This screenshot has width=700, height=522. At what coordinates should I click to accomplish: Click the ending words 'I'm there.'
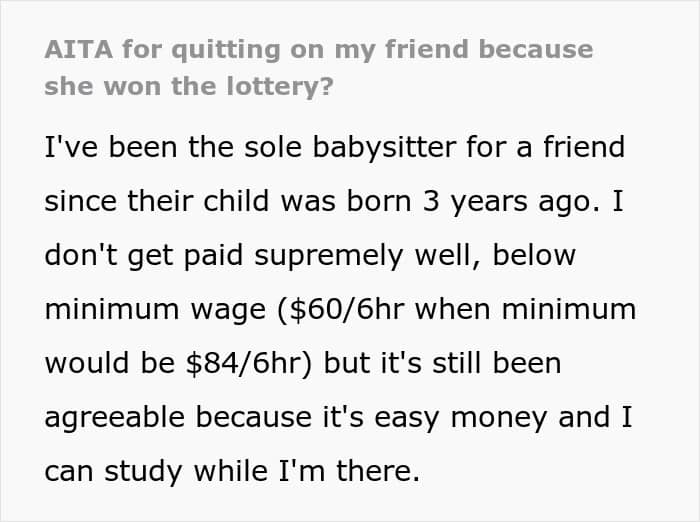tap(349, 471)
